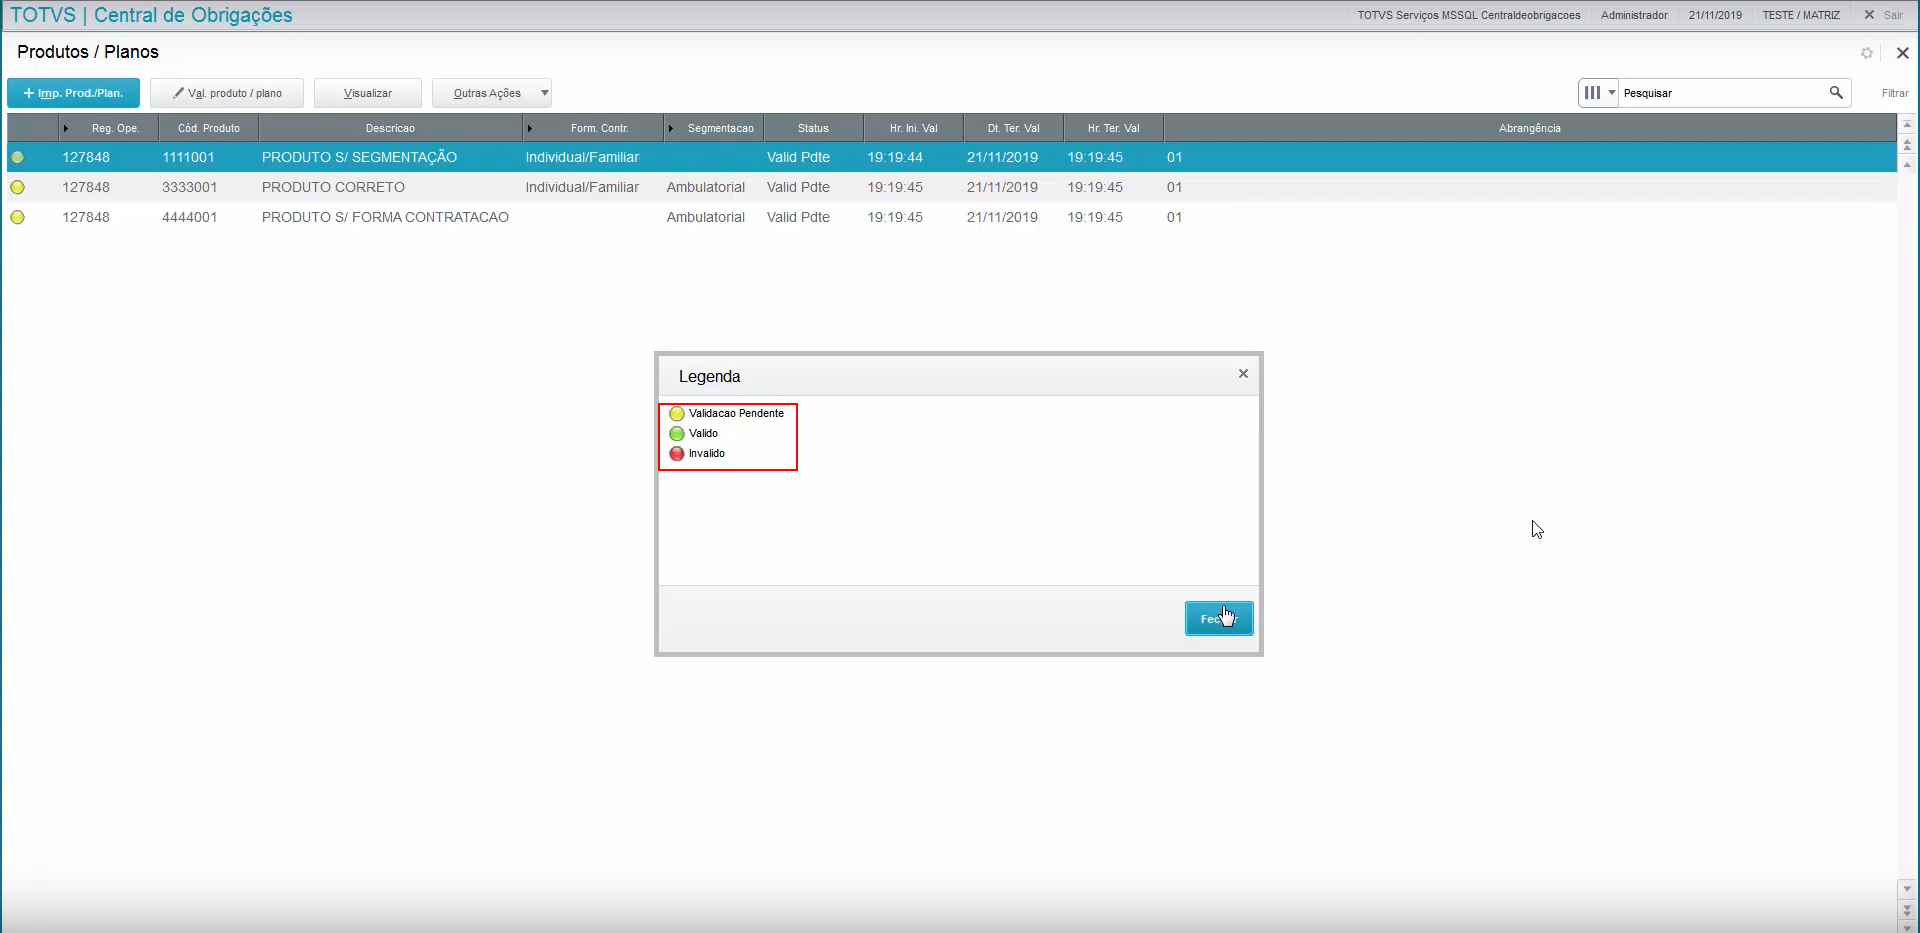Click the Descricao column header
The image size is (1920, 933).
390,128
